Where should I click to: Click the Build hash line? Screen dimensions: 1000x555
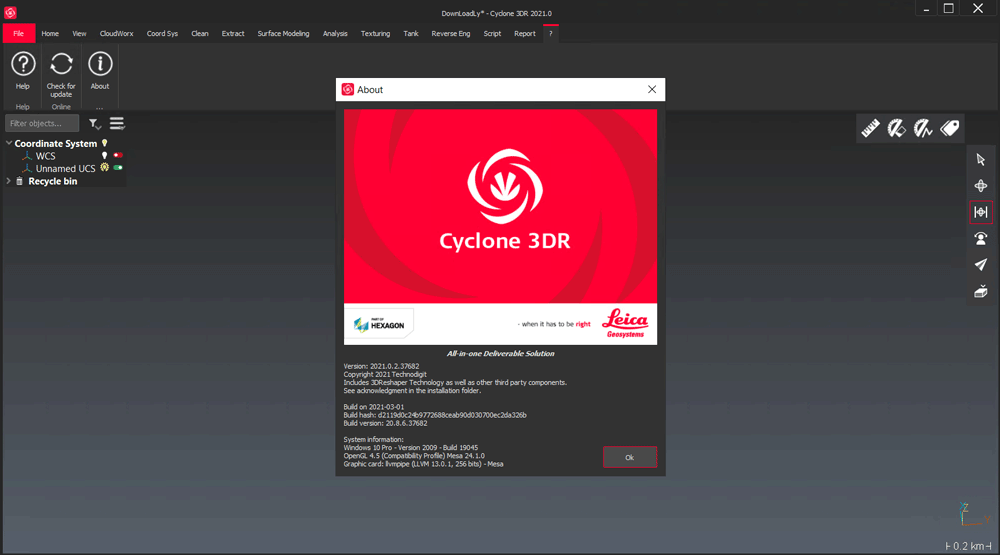point(435,415)
